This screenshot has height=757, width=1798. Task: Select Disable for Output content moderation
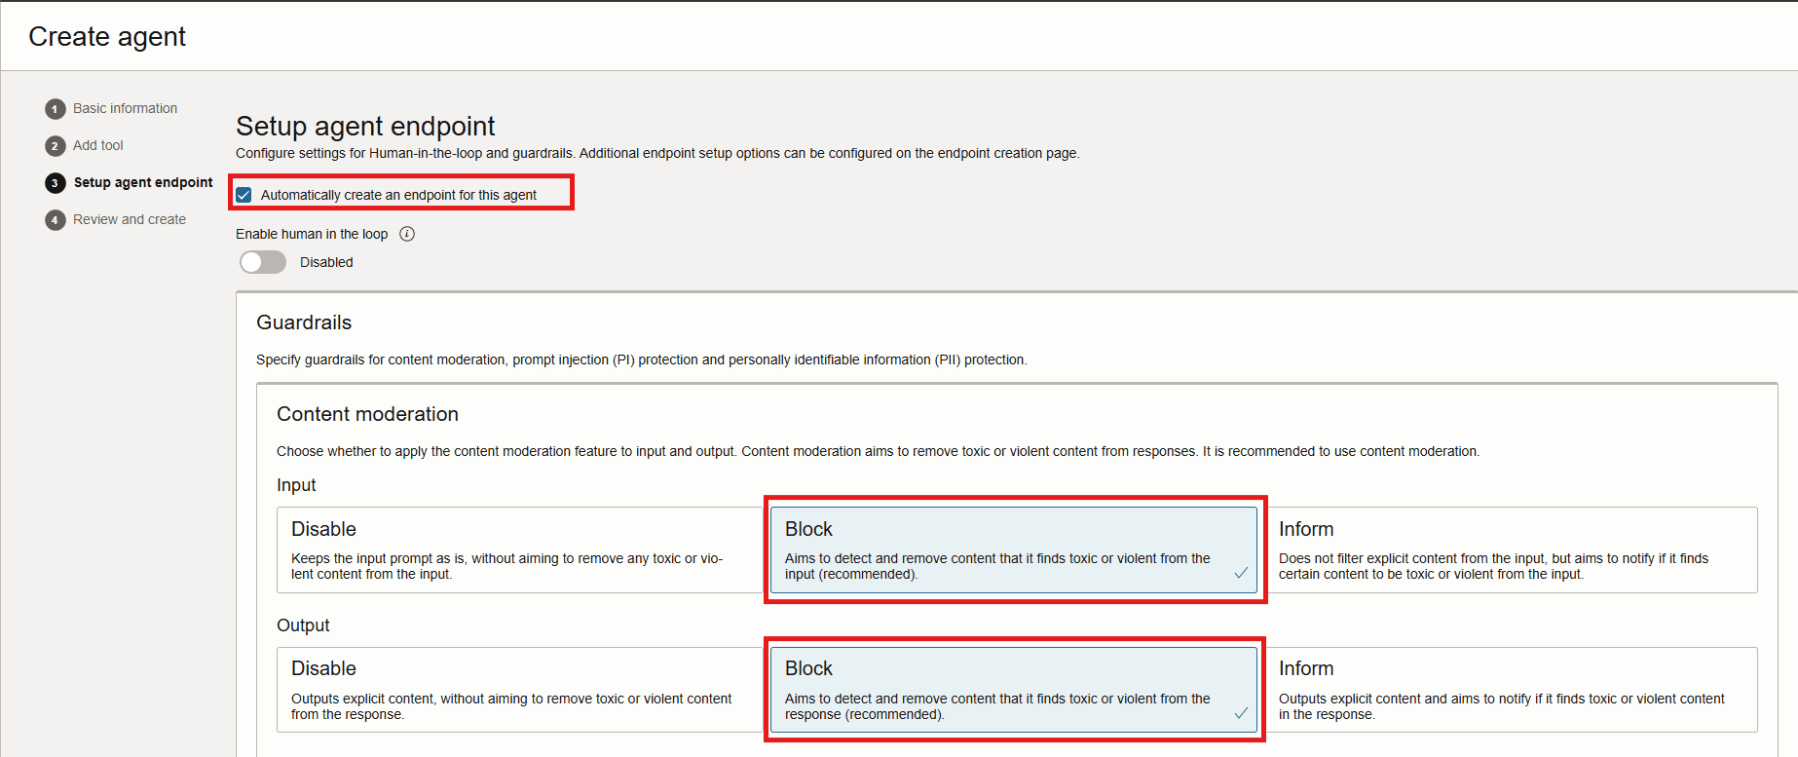520,690
